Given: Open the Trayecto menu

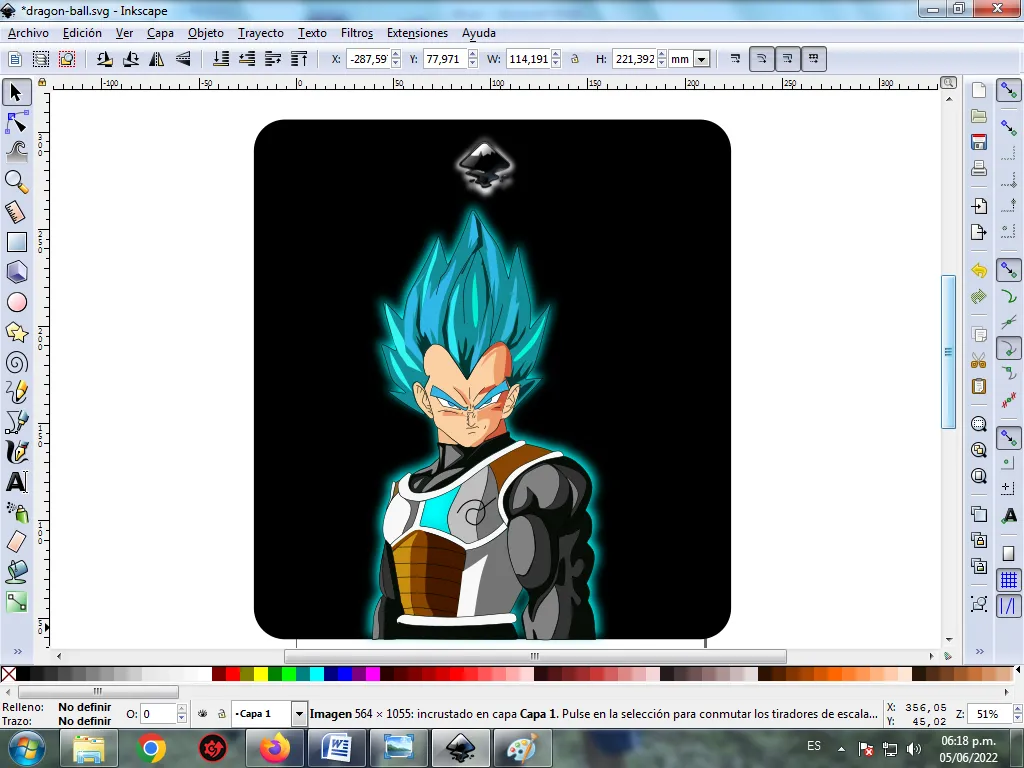Looking at the screenshot, I should pyautogui.click(x=261, y=33).
